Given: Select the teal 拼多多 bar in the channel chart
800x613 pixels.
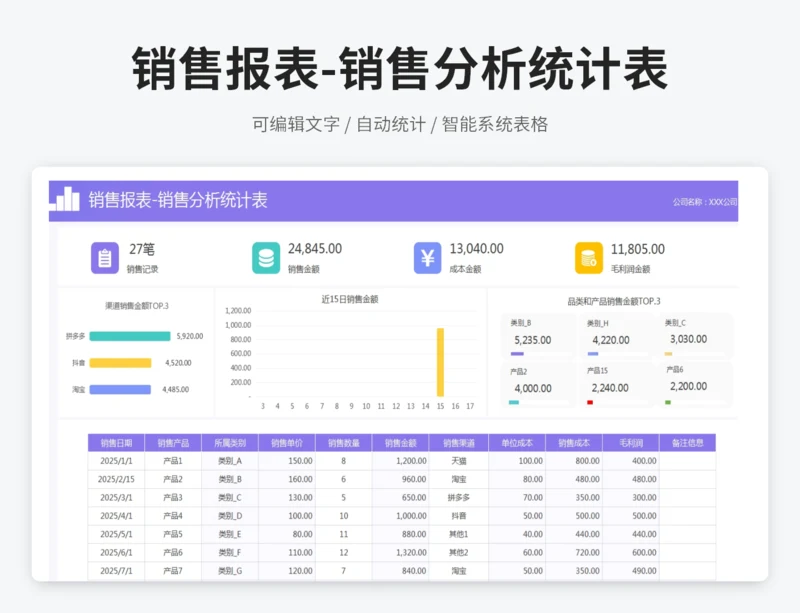Looking at the screenshot, I should click(x=130, y=336).
